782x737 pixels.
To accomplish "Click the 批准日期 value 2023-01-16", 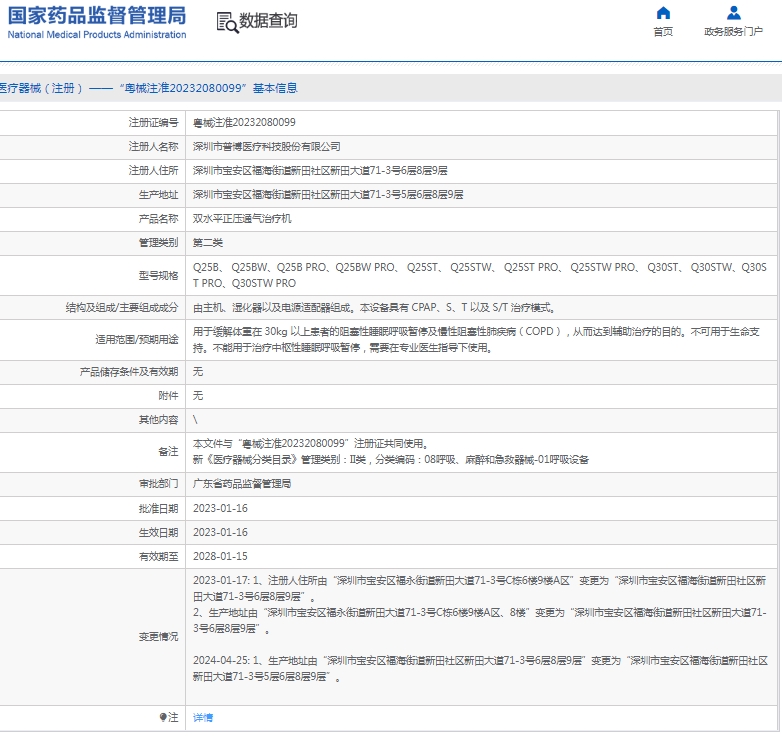I will (220, 508).
